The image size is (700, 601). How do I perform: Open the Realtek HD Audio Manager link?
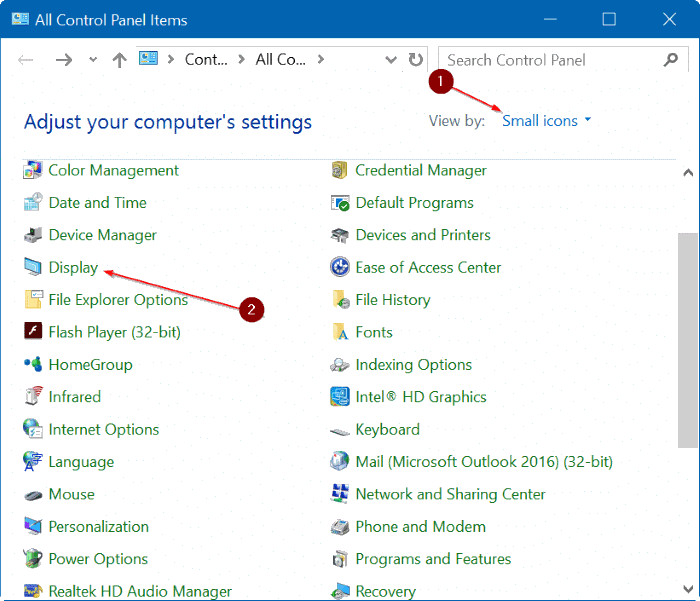(x=140, y=591)
